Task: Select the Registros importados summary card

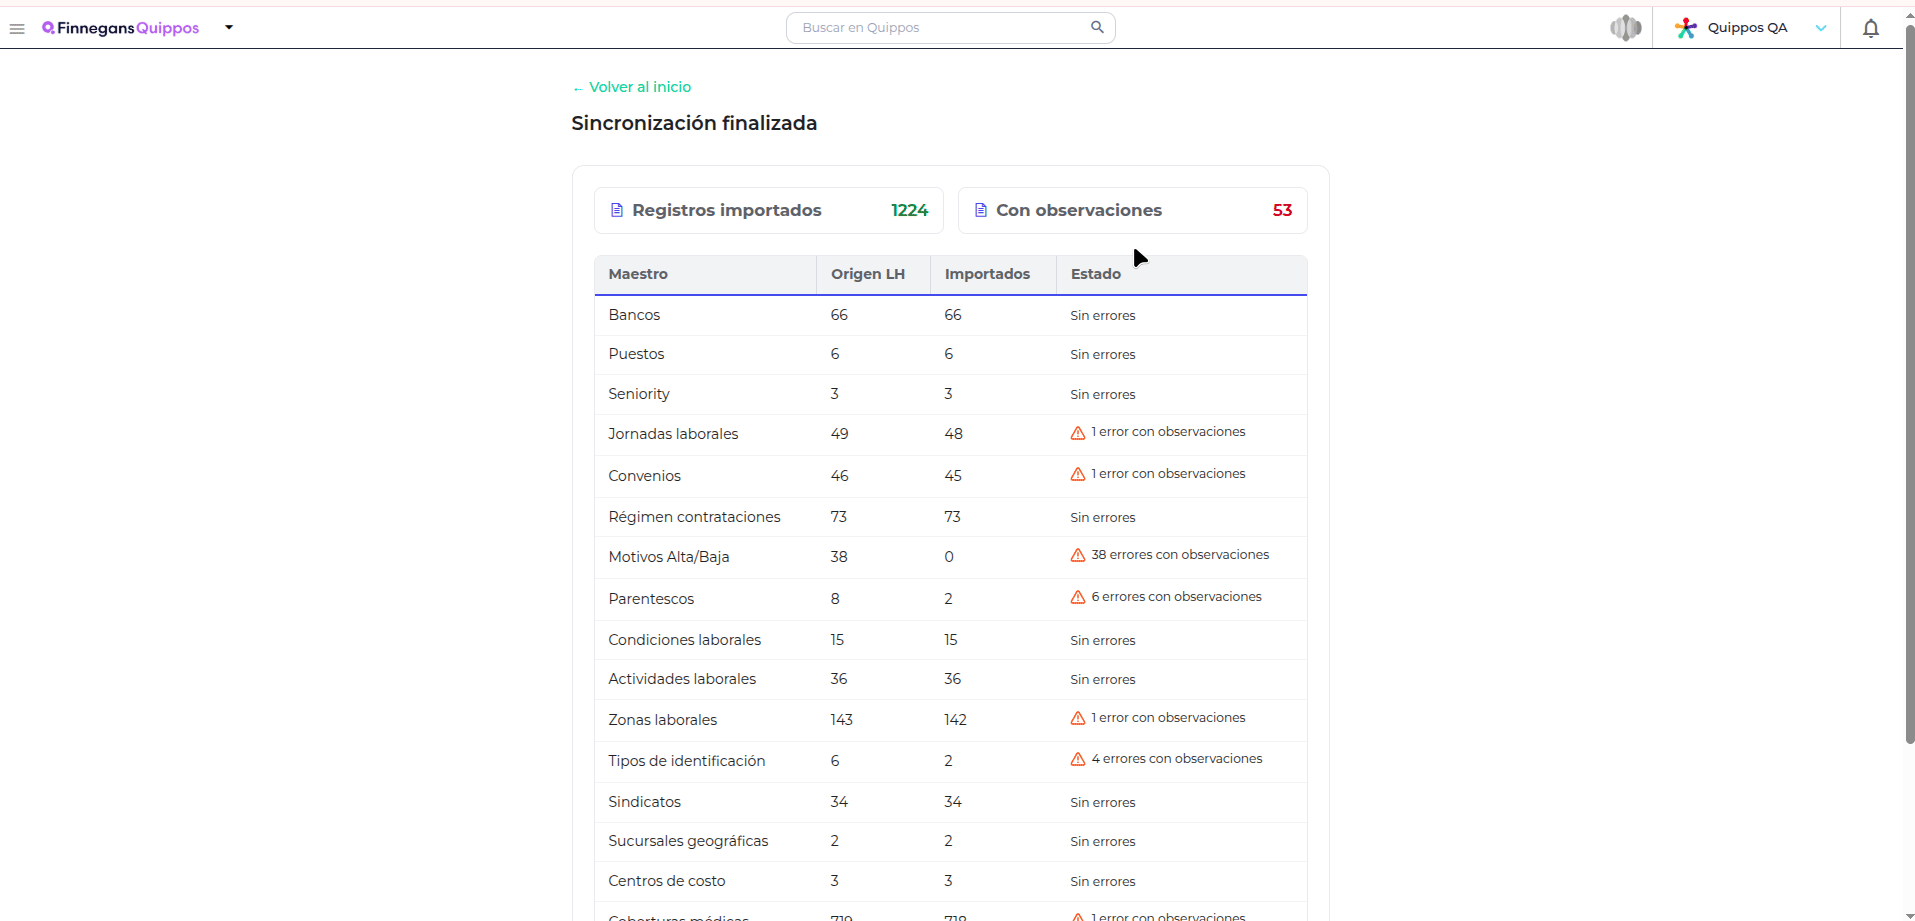Action: click(769, 210)
